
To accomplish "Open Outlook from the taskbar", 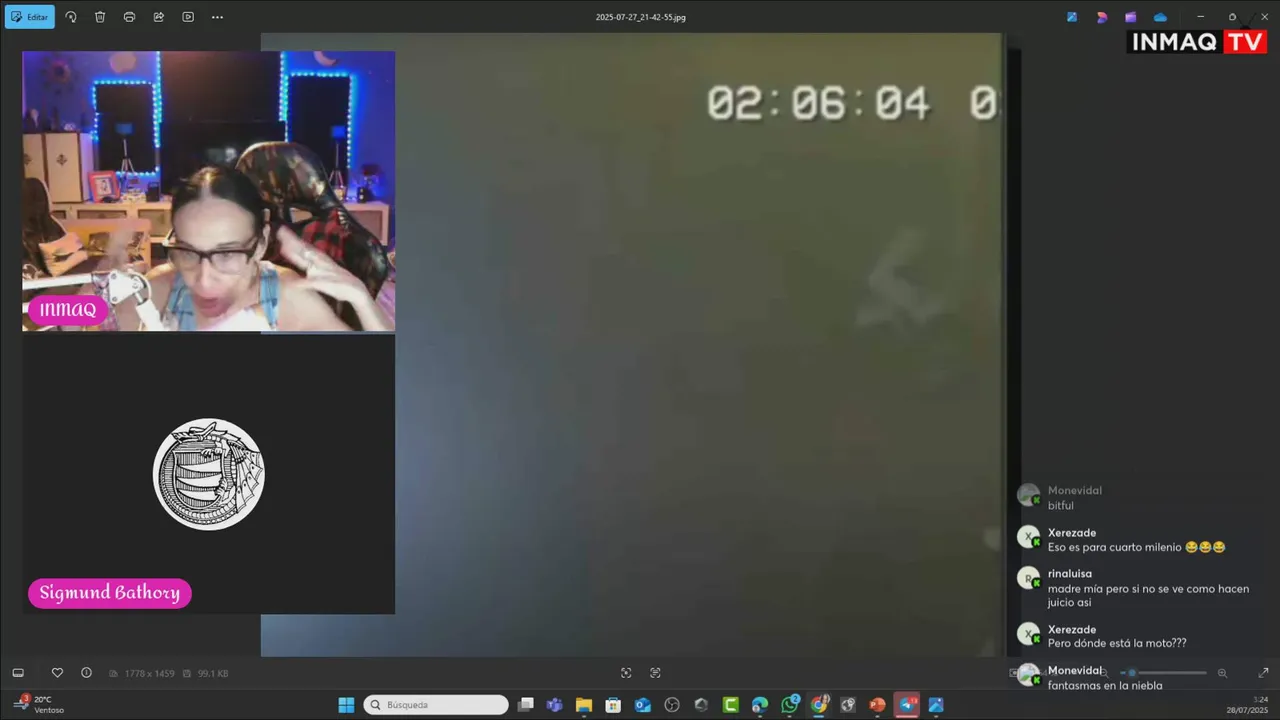I will [643, 705].
